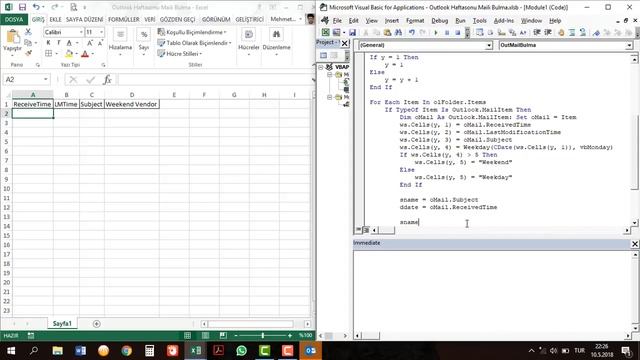Open the OutMailBulma procedure dropdown
Screen dimensions: 640x360
pyautogui.click(x=629, y=45)
